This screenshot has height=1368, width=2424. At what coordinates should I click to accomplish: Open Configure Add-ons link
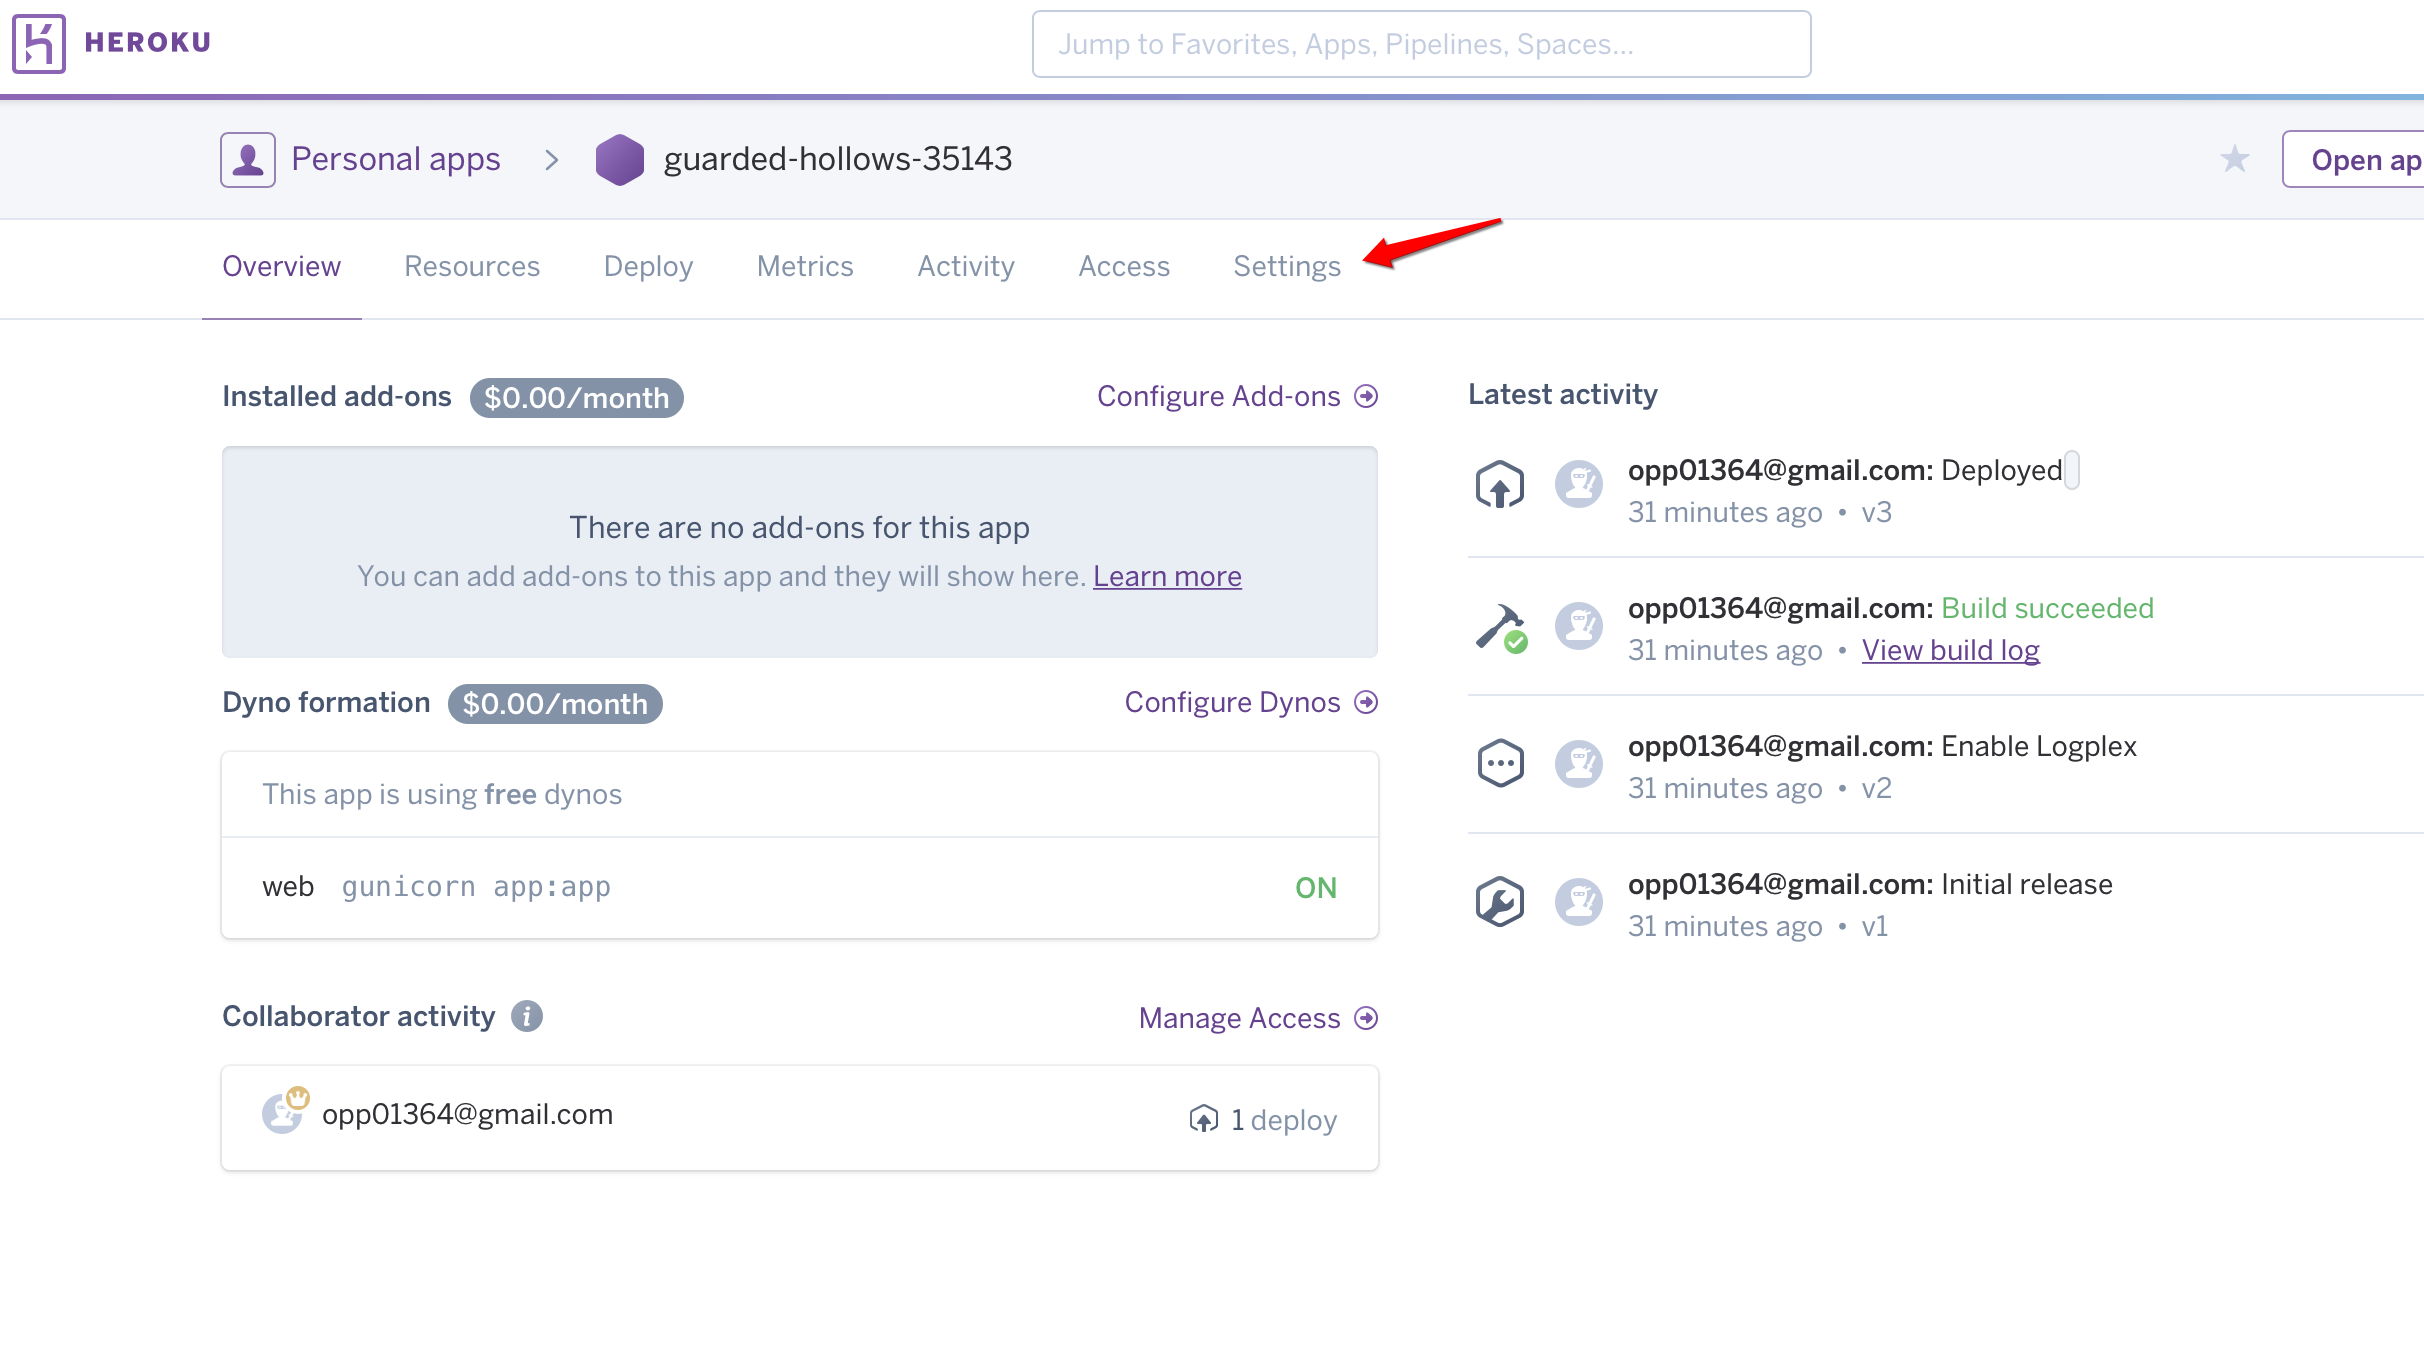point(1236,396)
